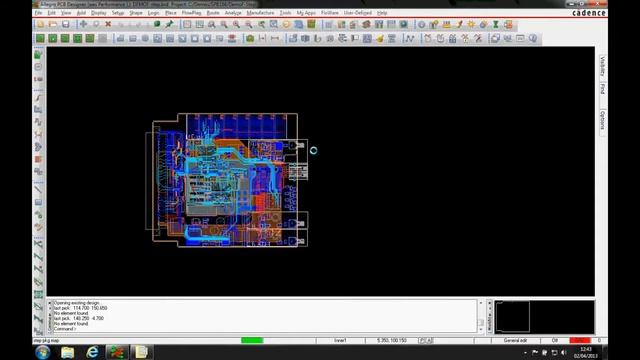Open the Options side panel tab
The width and height of the screenshot is (640, 360).
pyautogui.click(x=602, y=120)
